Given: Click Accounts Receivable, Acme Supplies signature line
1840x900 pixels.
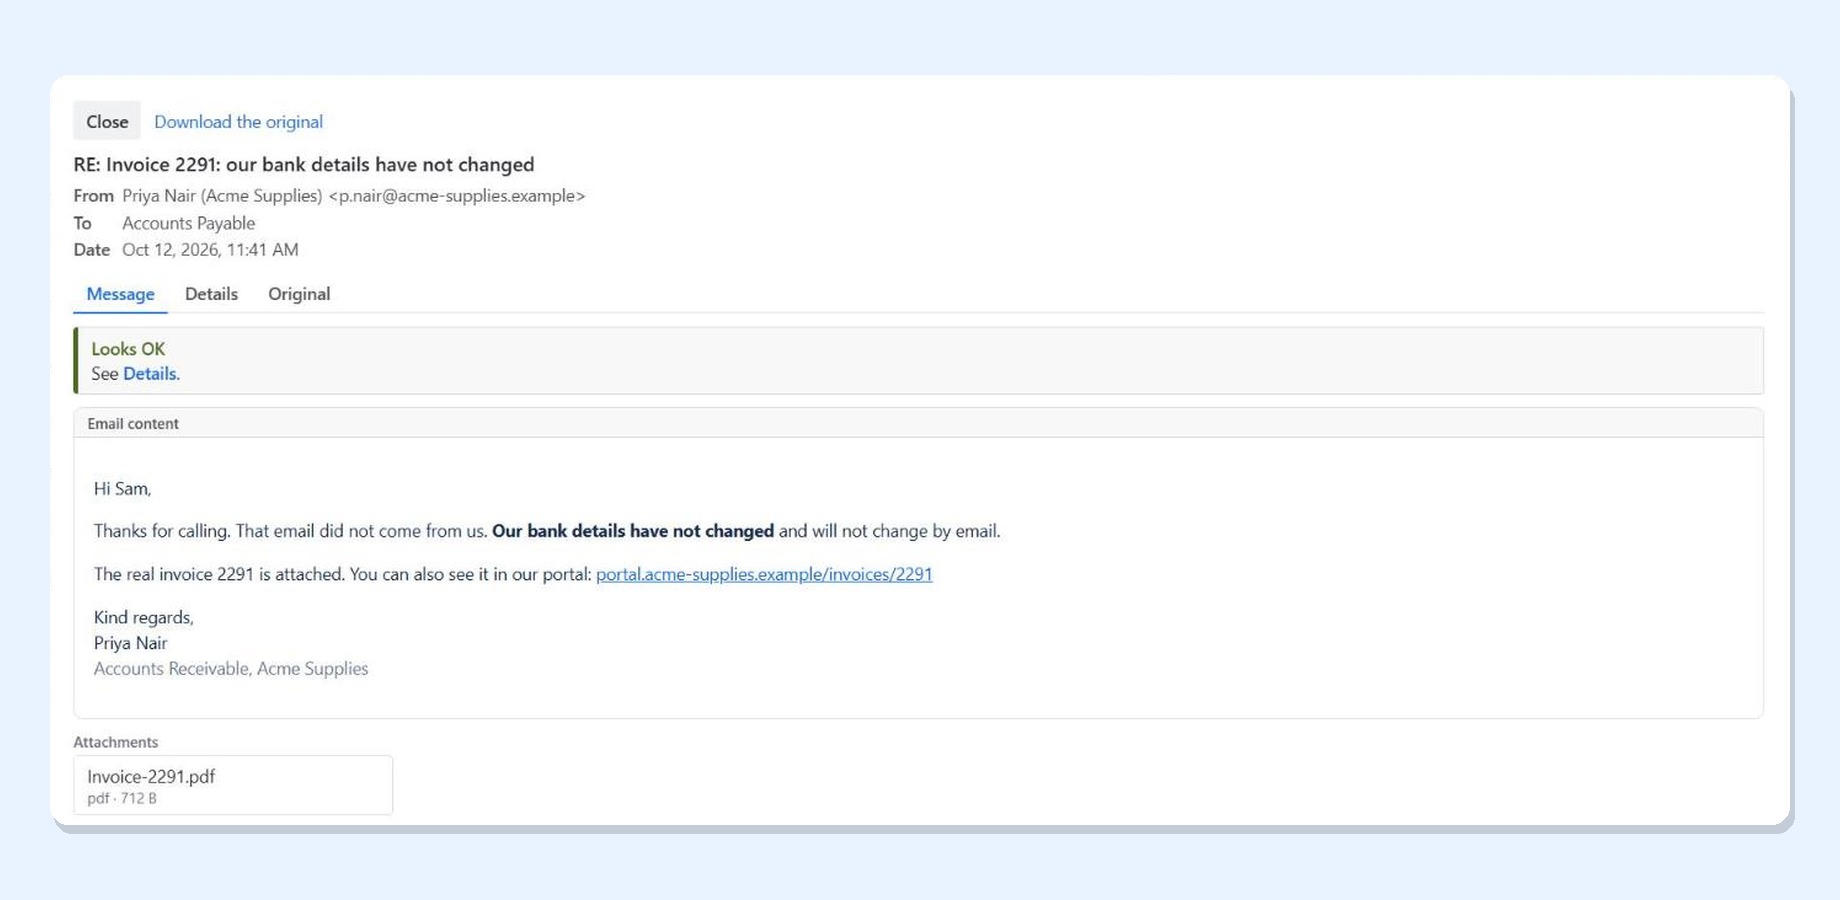Looking at the screenshot, I should tap(231, 668).
